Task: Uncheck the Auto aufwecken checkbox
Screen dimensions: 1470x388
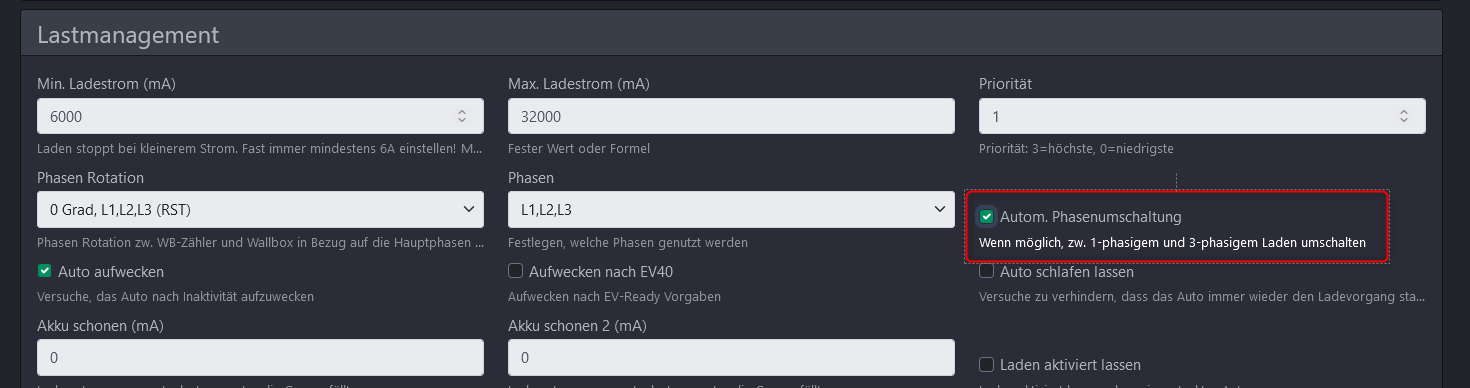Action: pyautogui.click(x=44, y=271)
